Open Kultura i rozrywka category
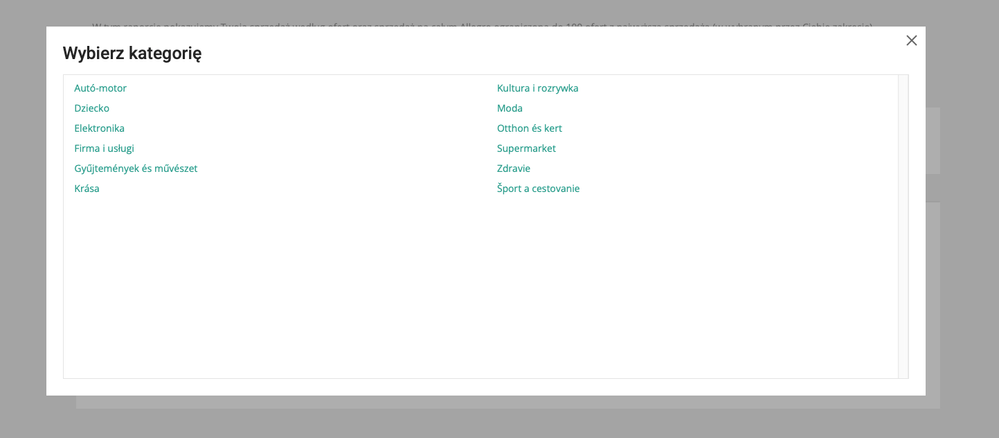 pyautogui.click(x=537, y=88)
